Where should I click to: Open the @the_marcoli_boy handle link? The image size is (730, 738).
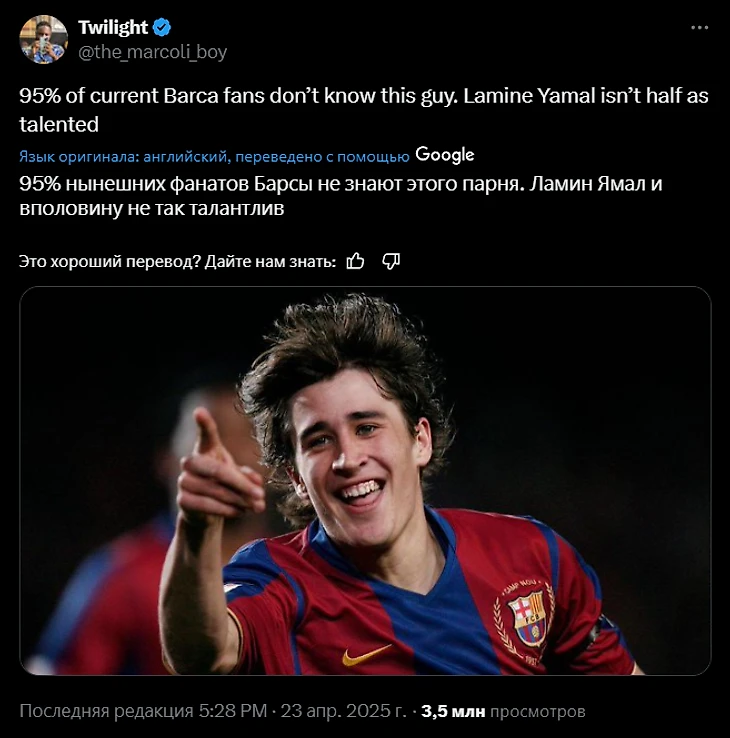coord(152,52)
